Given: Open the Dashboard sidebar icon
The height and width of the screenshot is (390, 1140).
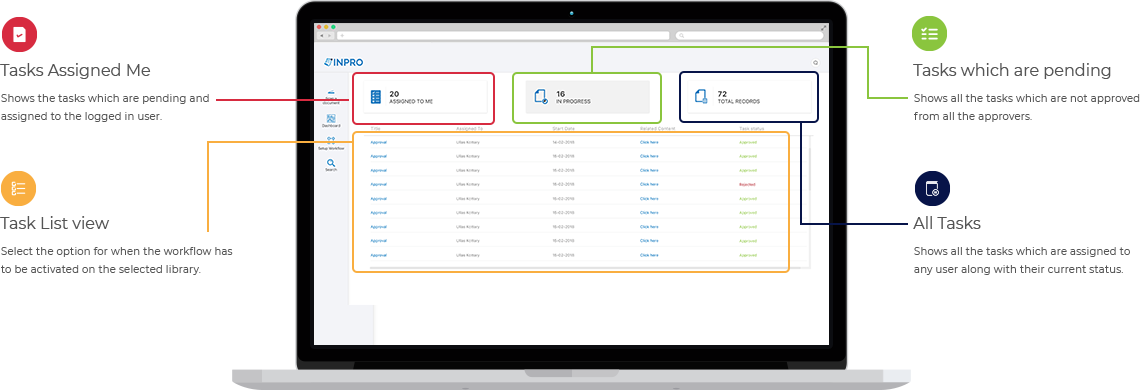Looking at the screenshot, I should [331, 120].
